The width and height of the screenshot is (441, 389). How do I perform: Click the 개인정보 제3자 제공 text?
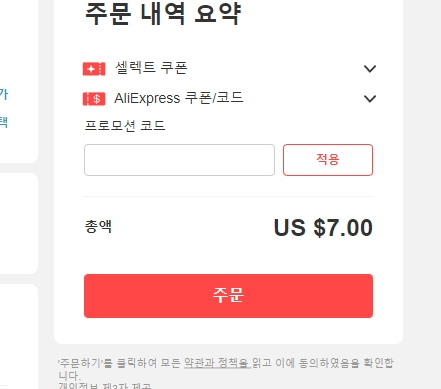click(x=105, y=386)
